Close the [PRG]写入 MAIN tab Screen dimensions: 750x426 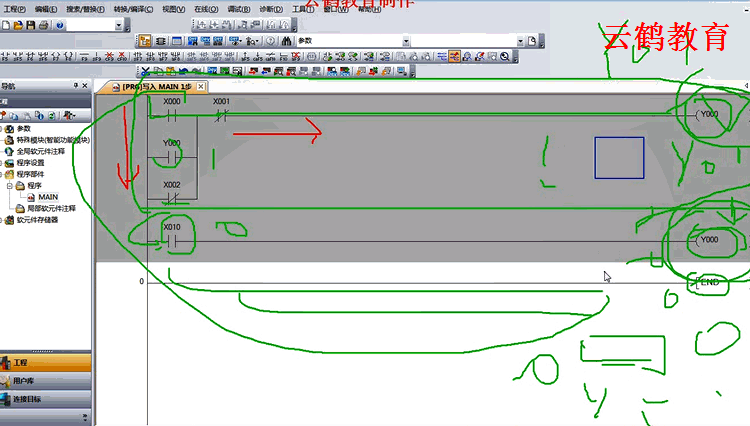(x=201, y=87)
